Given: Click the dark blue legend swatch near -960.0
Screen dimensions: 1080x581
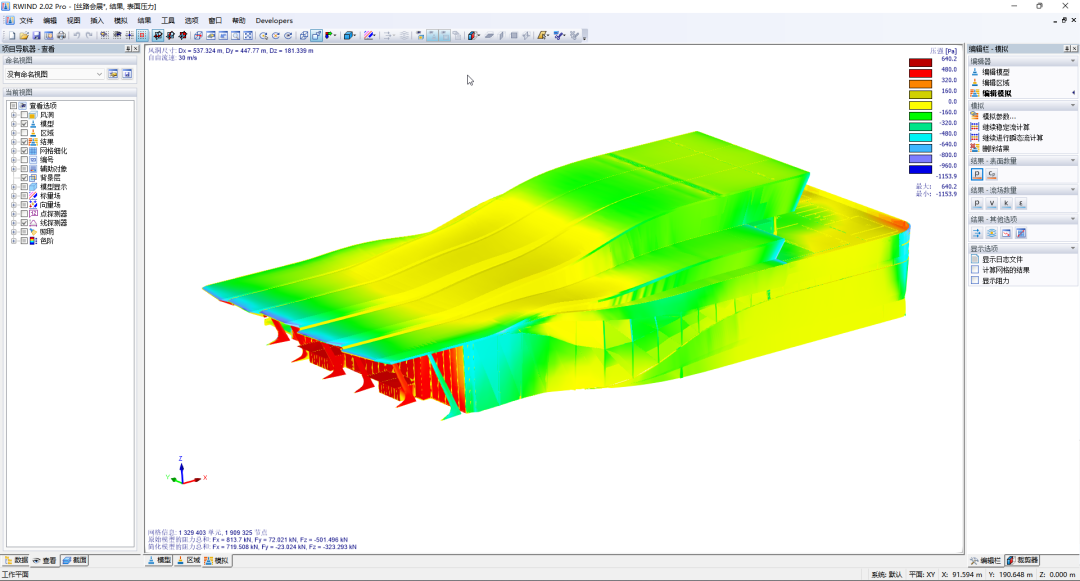Looking at the screenshot, I should (920, 169).
